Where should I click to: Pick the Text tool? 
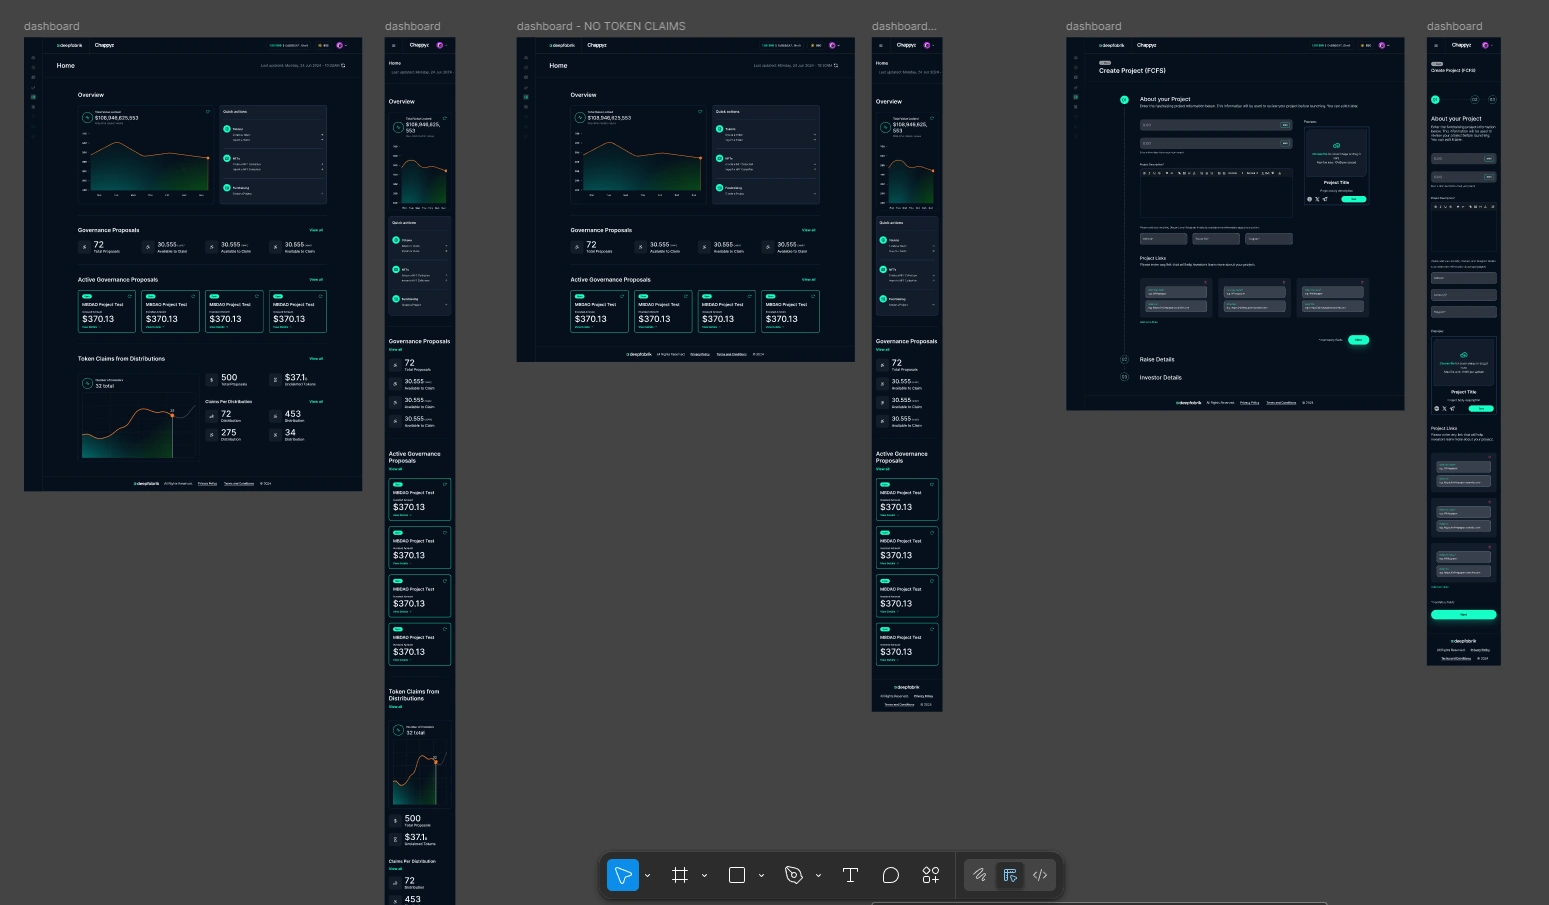[x=851, y=875]
